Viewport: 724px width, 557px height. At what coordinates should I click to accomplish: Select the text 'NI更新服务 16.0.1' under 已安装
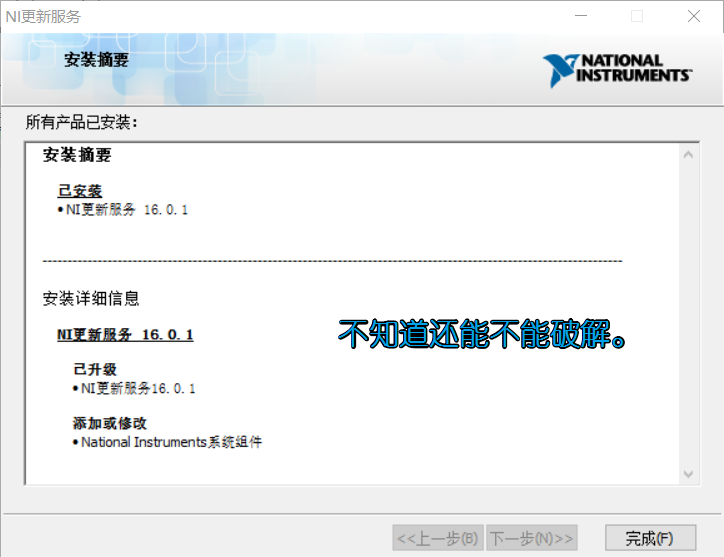(127, 210)
